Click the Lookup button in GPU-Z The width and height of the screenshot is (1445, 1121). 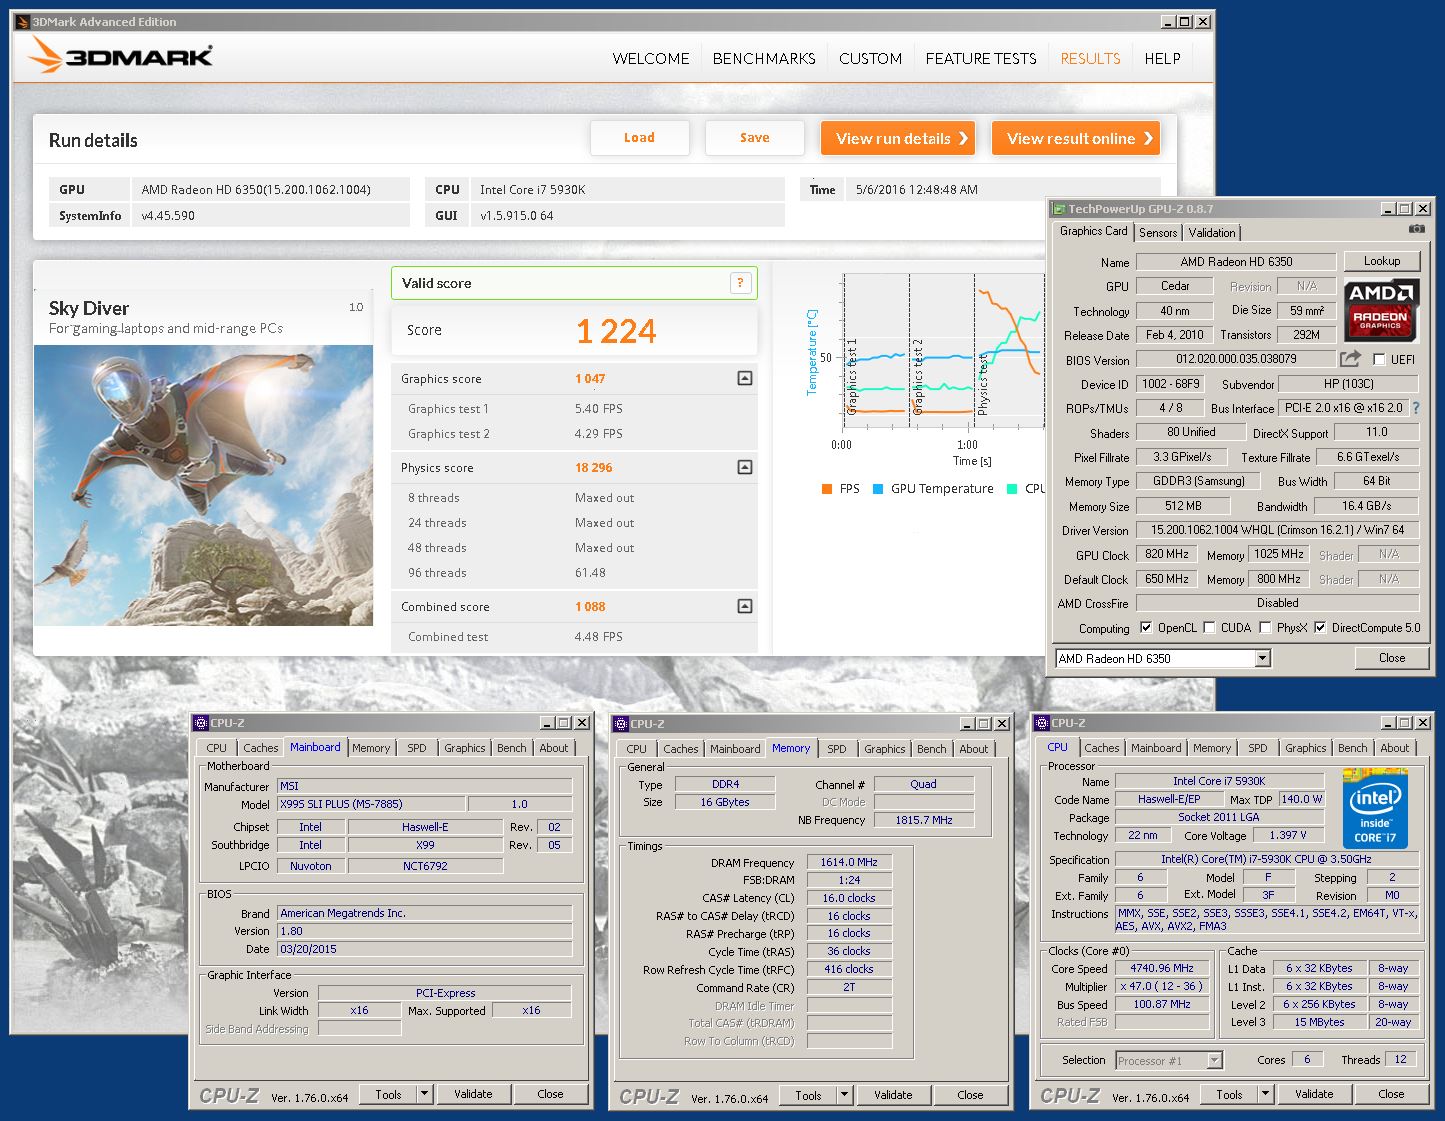click(1381, 261)
